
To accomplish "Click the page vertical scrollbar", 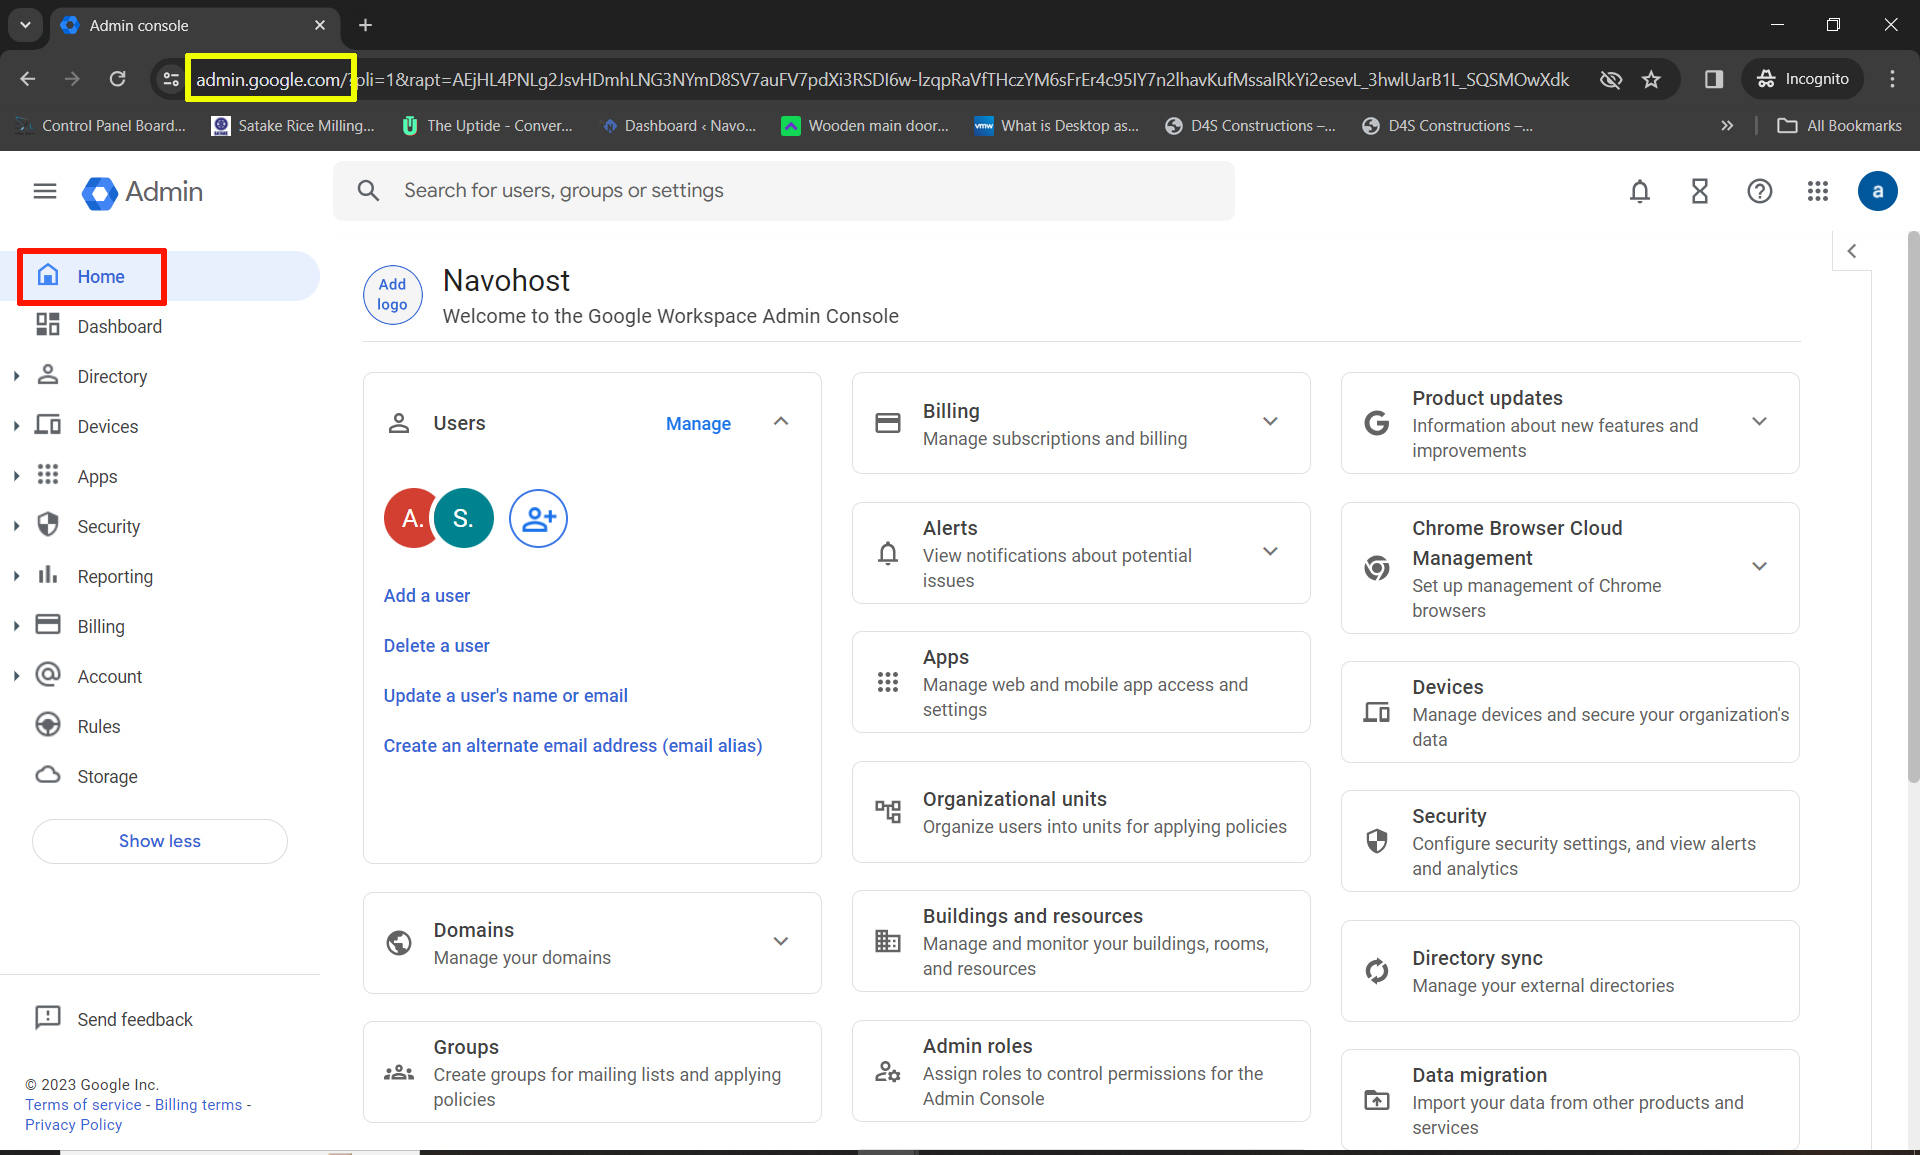I will coord(1913,505).
